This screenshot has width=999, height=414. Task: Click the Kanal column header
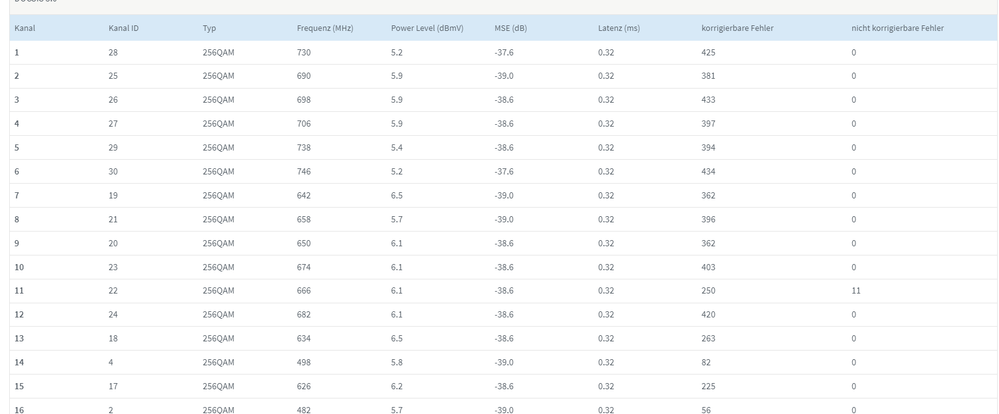pos(25,28)
